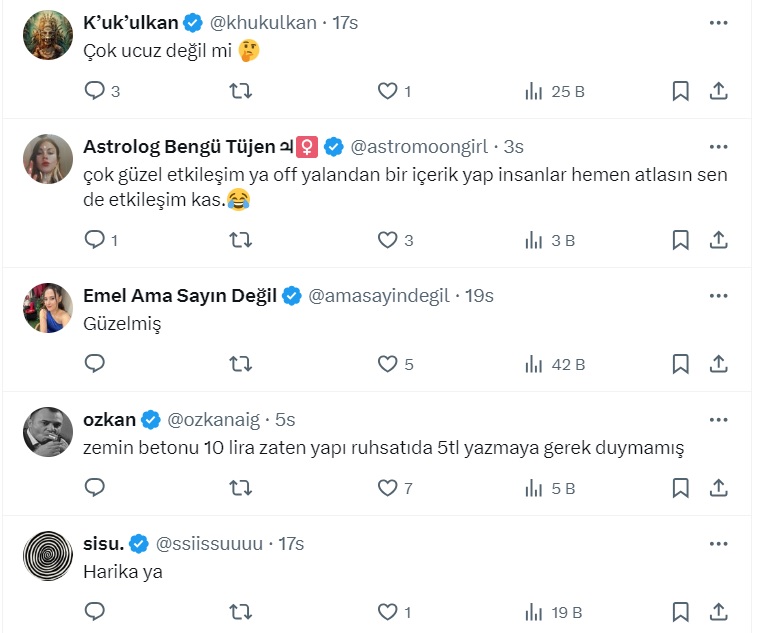This screenshot has width=782, height=633.
Task: Retweet the Harika ya tweet
Action: tap(241, 612)
